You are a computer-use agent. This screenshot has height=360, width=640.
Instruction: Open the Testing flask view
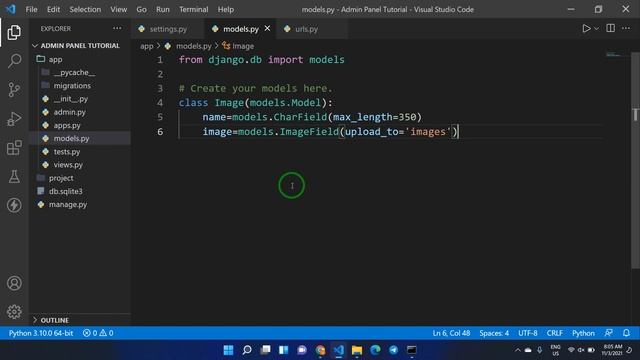coord(14,176)
